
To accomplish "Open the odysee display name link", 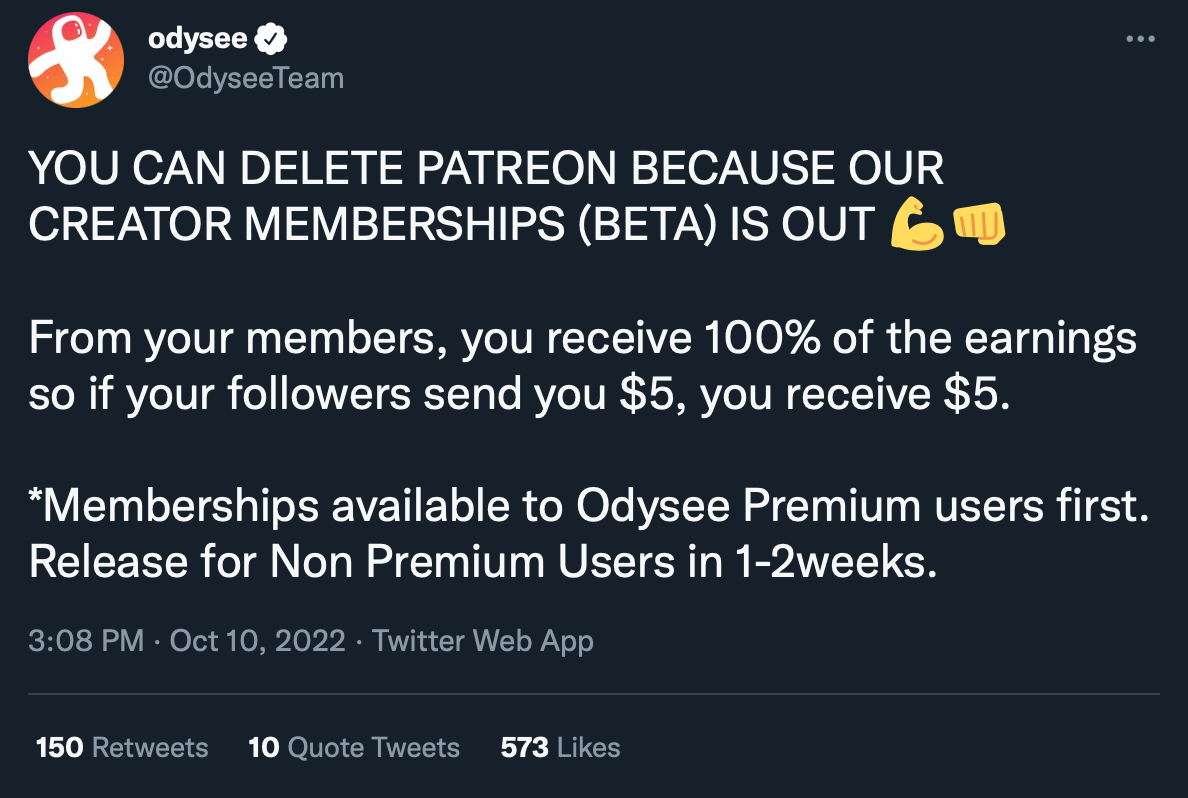I will (198, 39).
